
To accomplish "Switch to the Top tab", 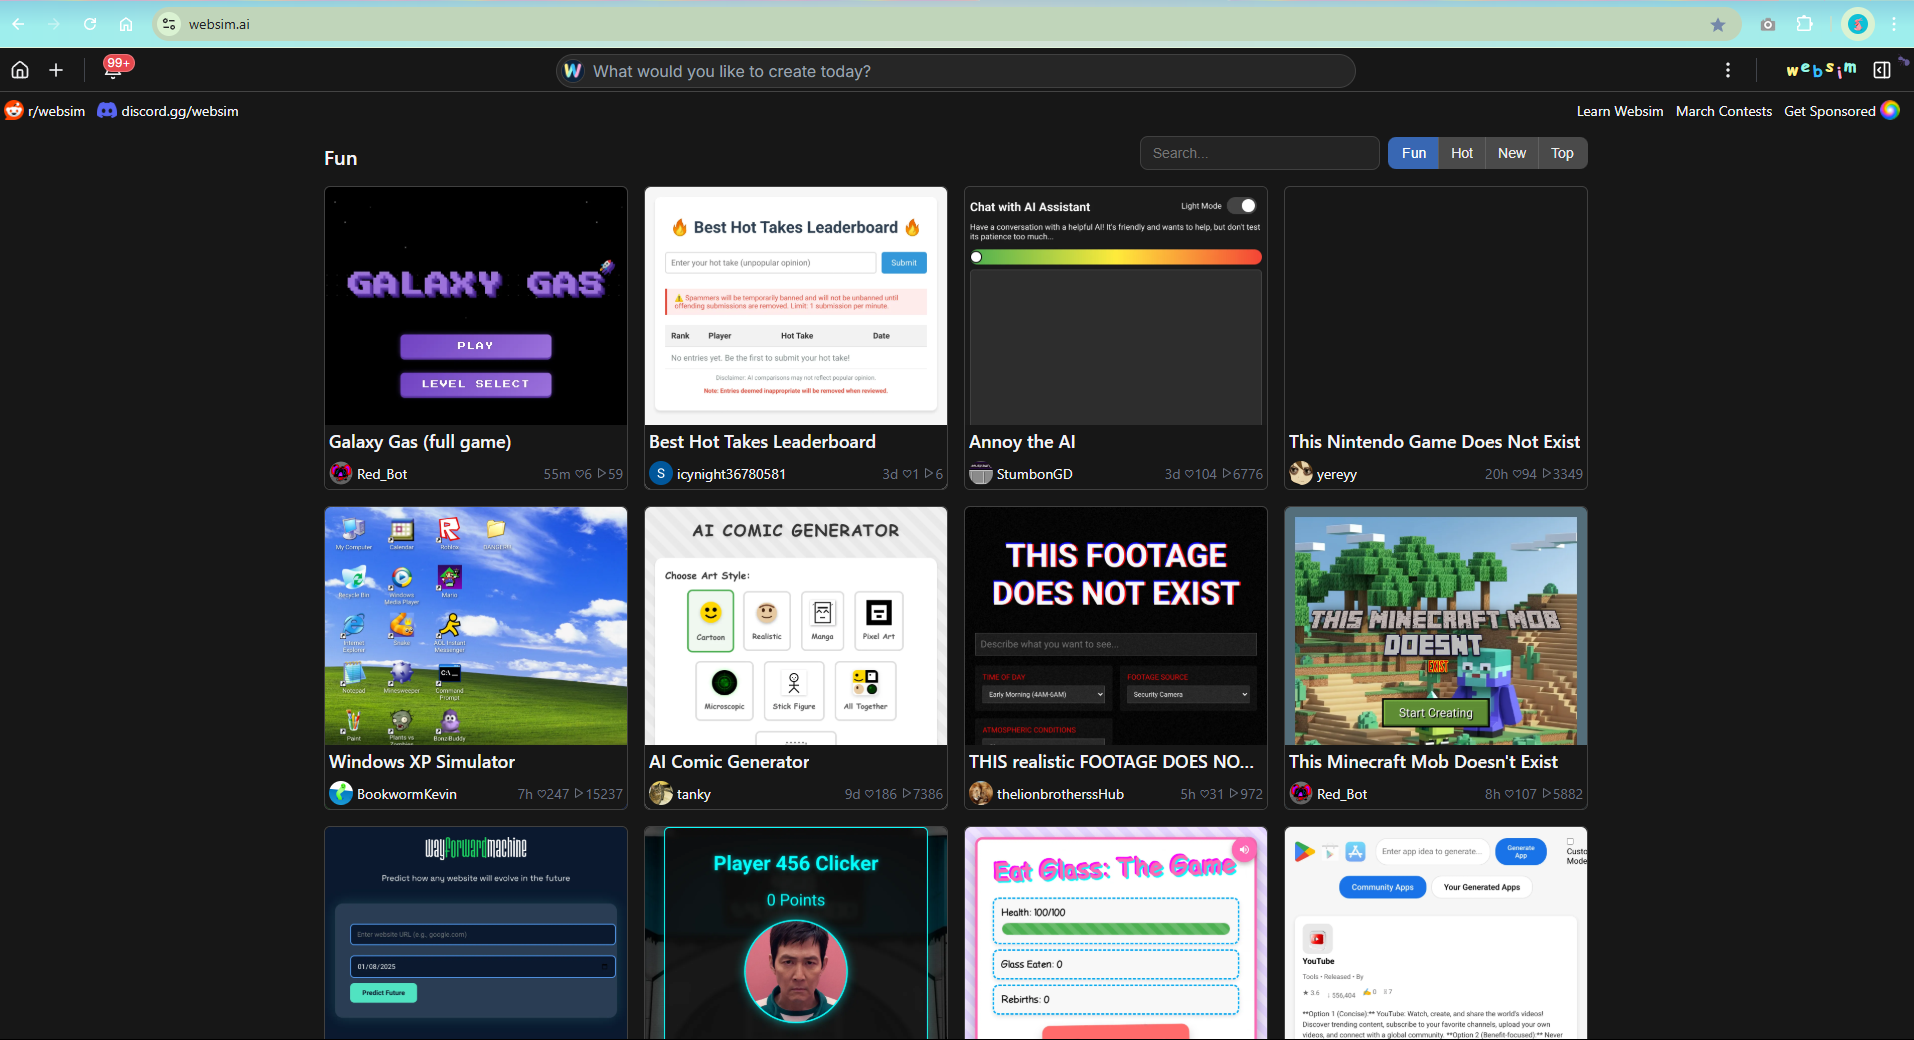I will coord(1562,153).
